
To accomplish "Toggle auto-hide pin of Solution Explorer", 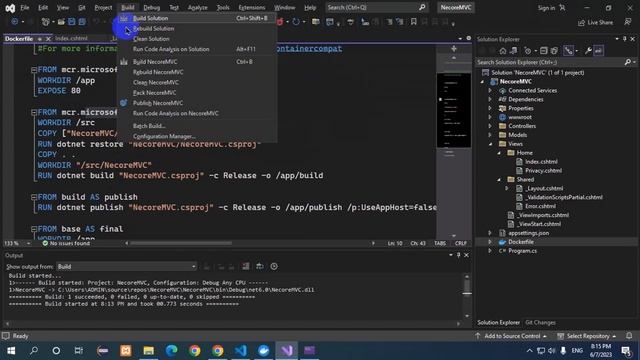I will coord(624,39).
